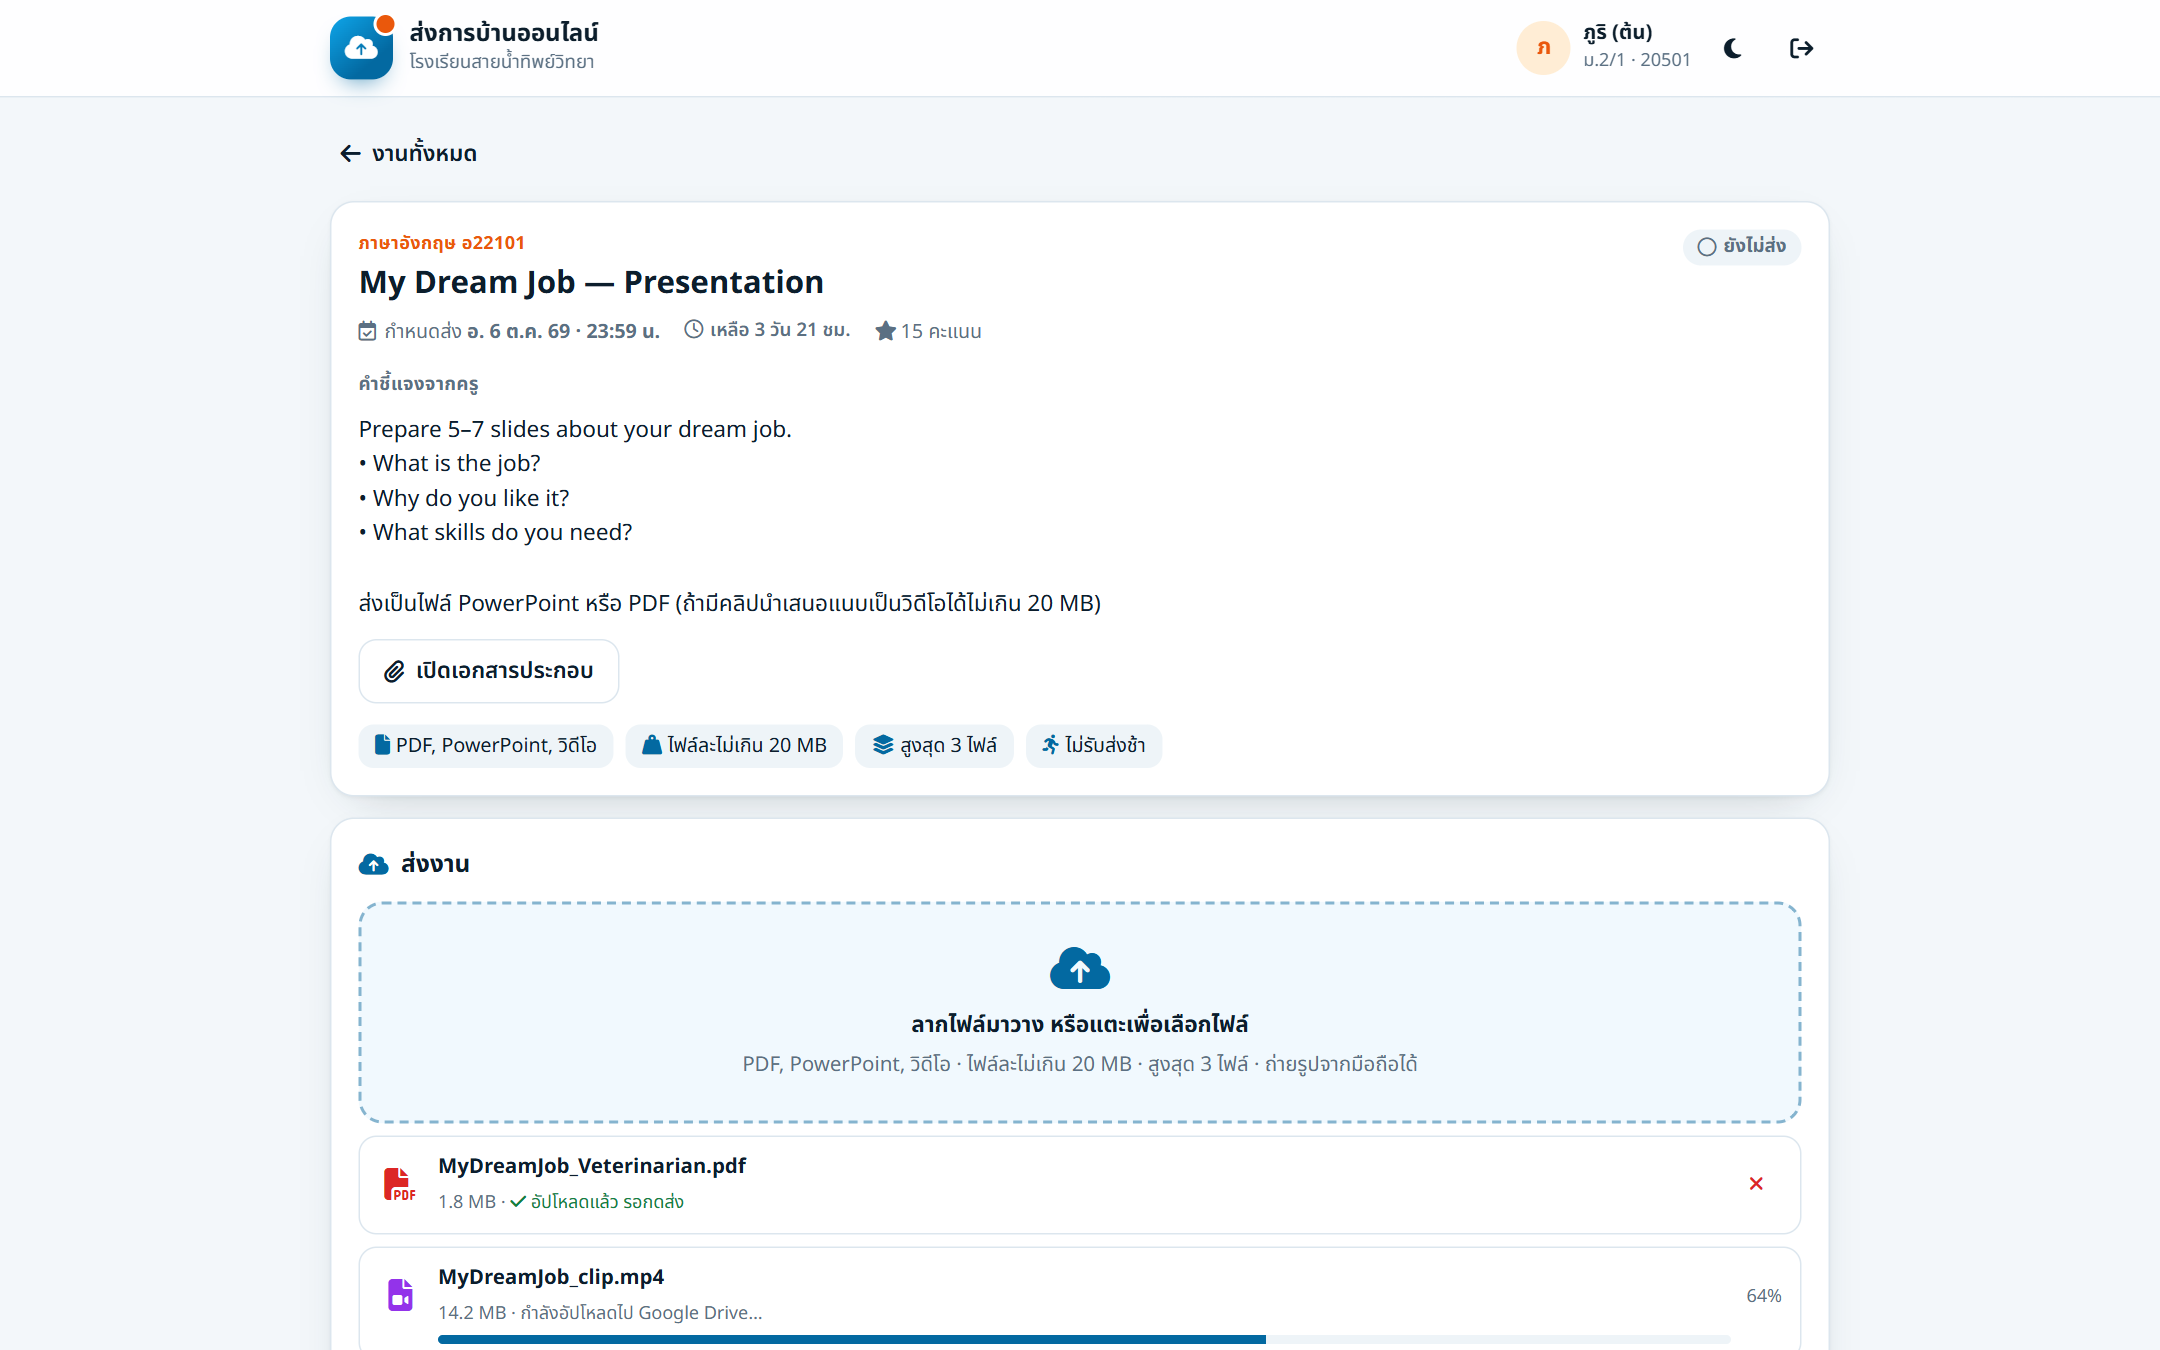The width and height of the screenshot is (2160, 1350).
Task: Click the ไฟล์ละไม่เกิน 20 MB chip
Action: (734, 745)
